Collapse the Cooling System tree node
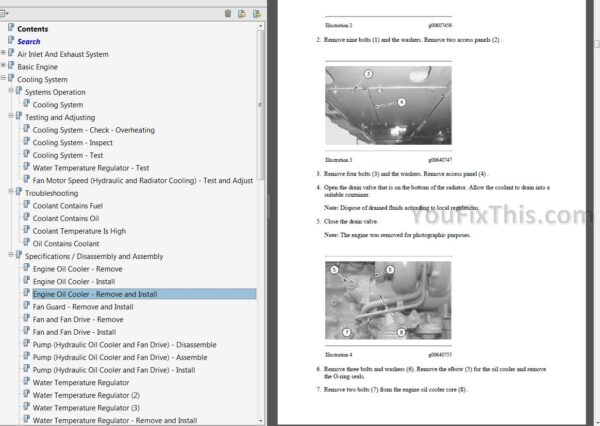 (3, 79)
